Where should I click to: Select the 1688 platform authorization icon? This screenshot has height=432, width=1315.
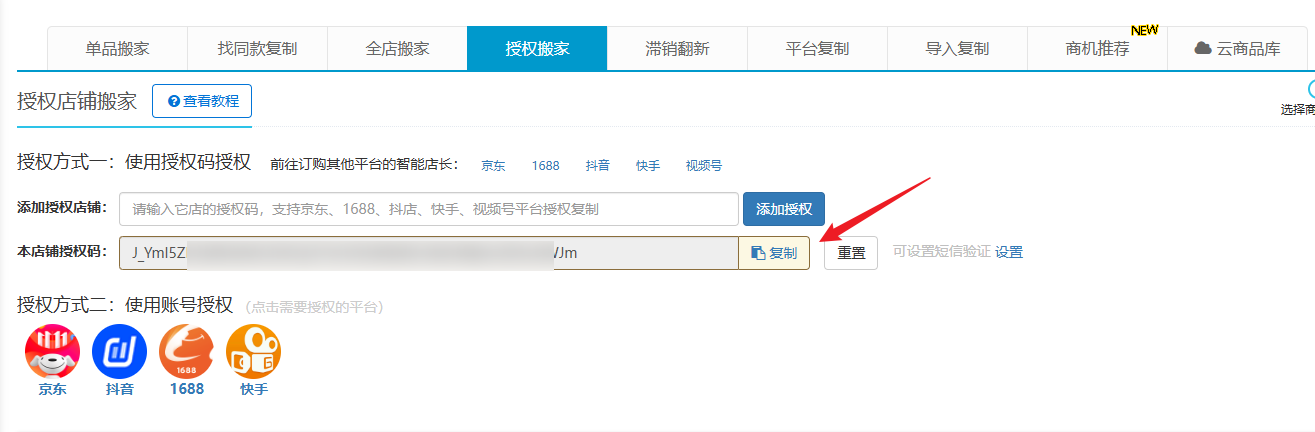point(186,351)
